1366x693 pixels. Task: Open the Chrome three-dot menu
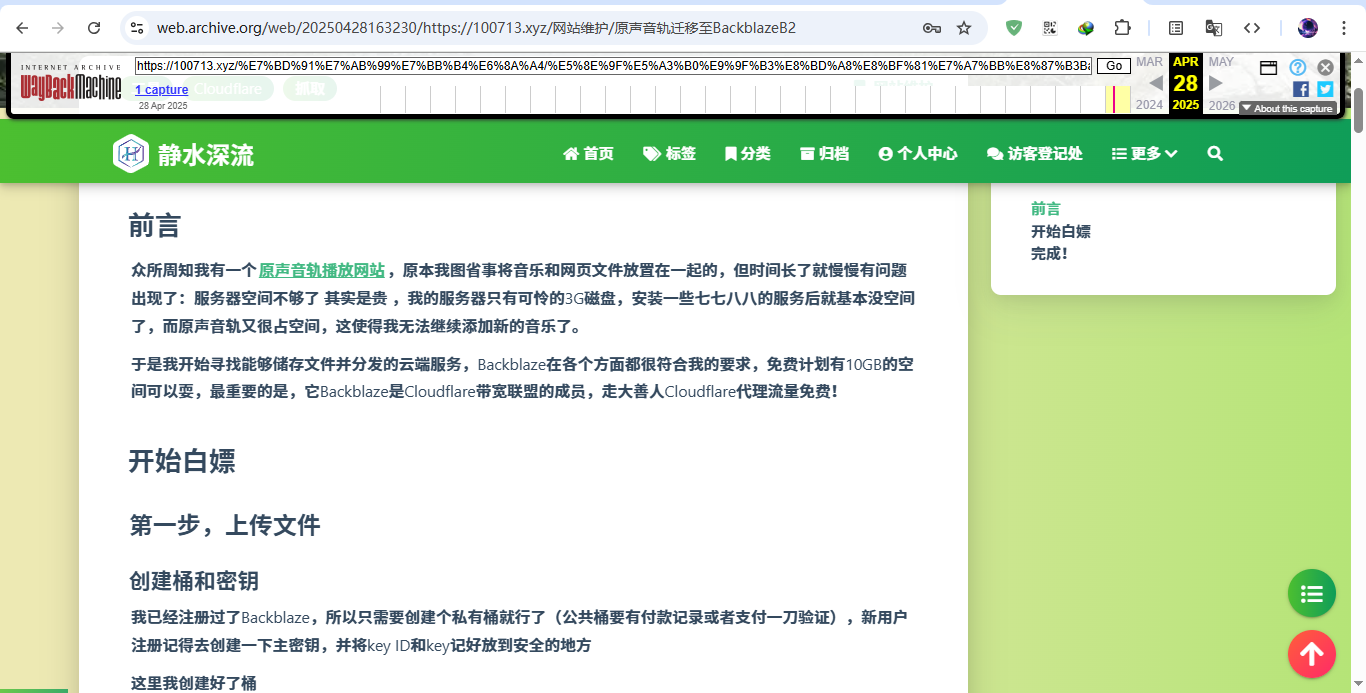1344,28
